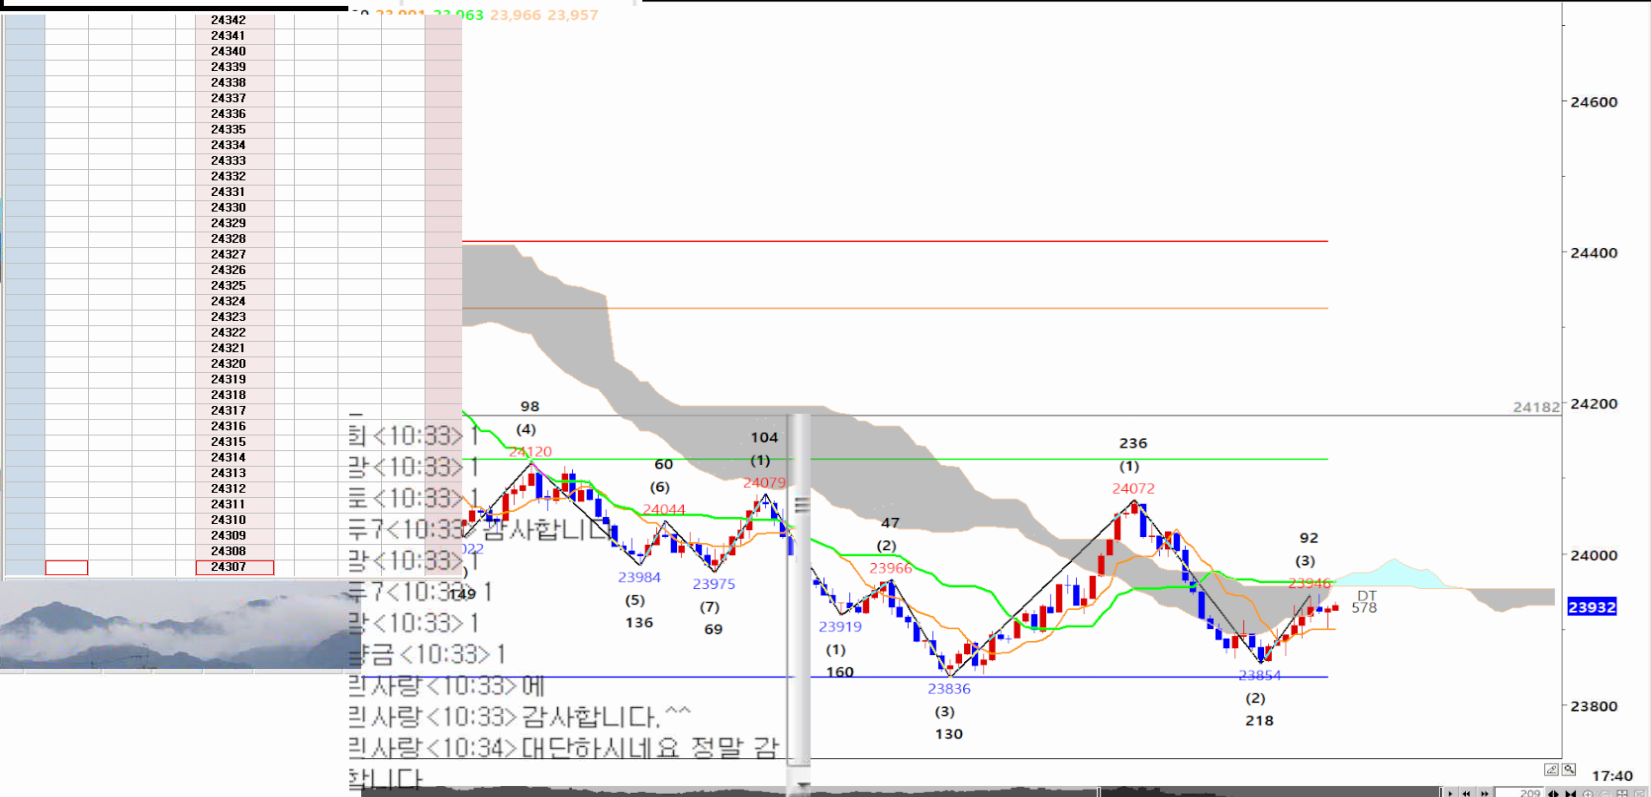Click the grid layout icon at bottom right
Image resolution: width=1651 pixels, height=797 pixels.
(1622, 793)
